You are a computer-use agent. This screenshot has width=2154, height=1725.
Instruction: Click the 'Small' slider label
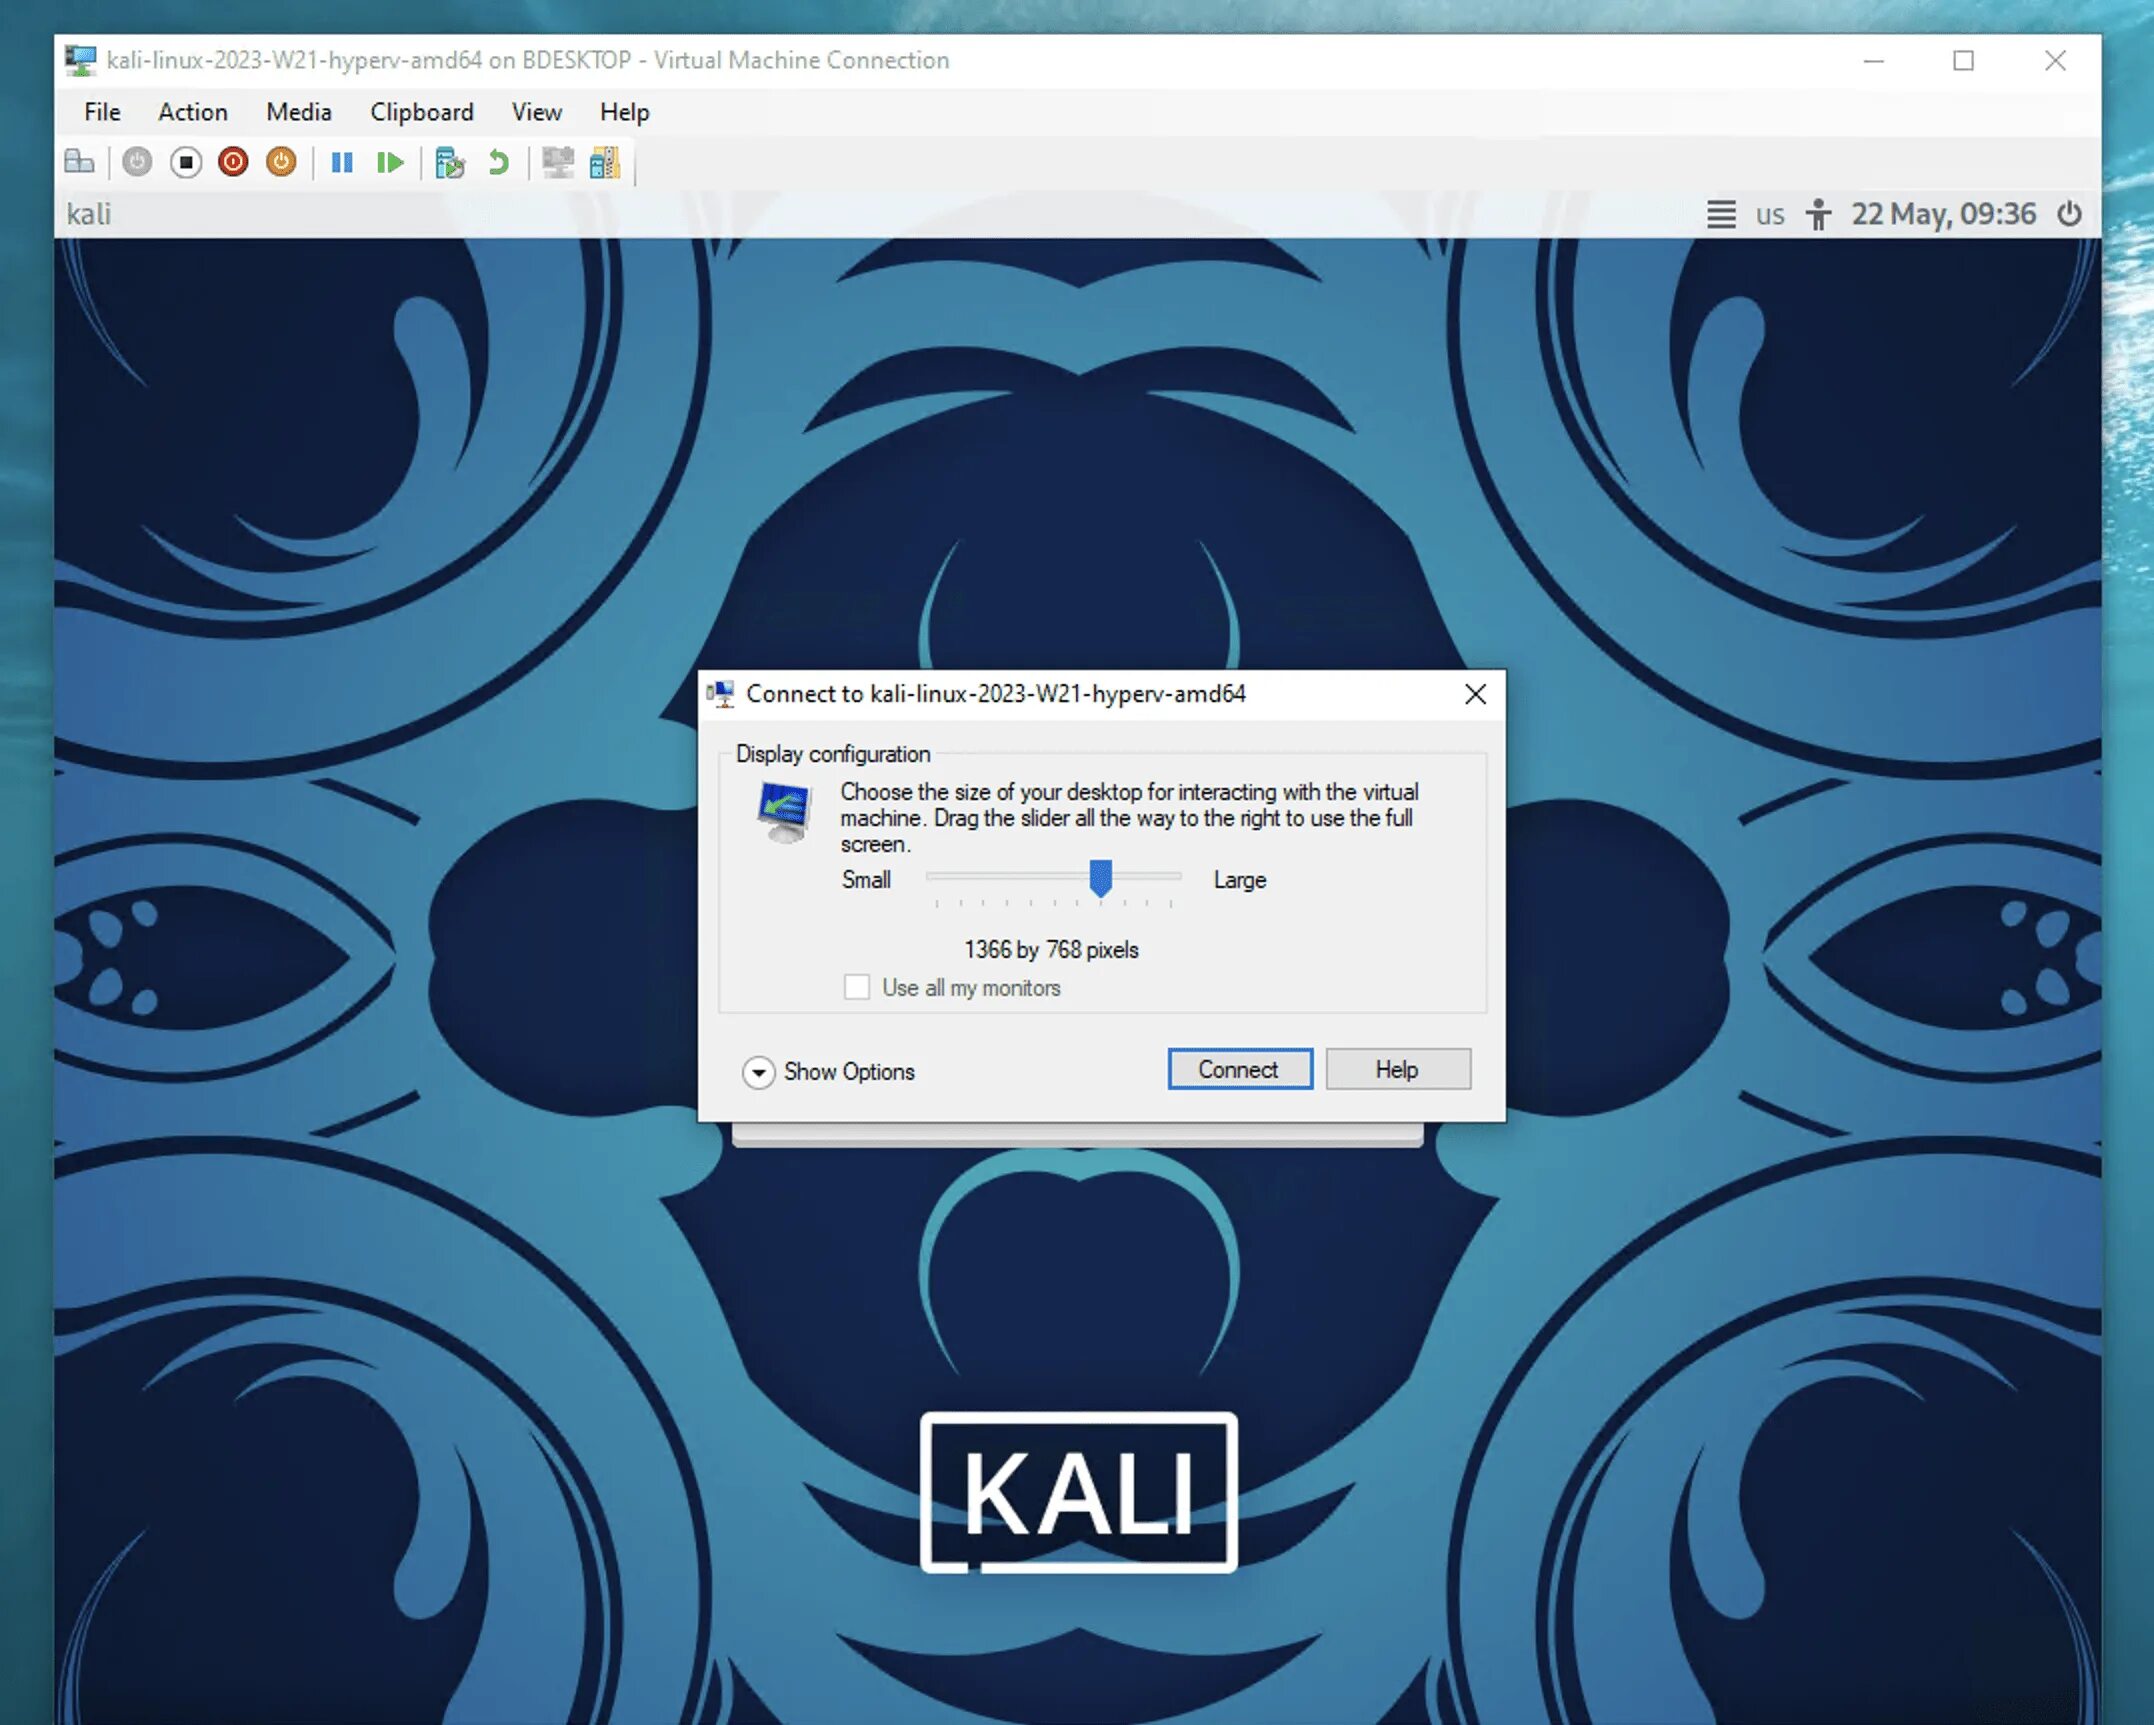pyautogui.click(x=866, y=880)
